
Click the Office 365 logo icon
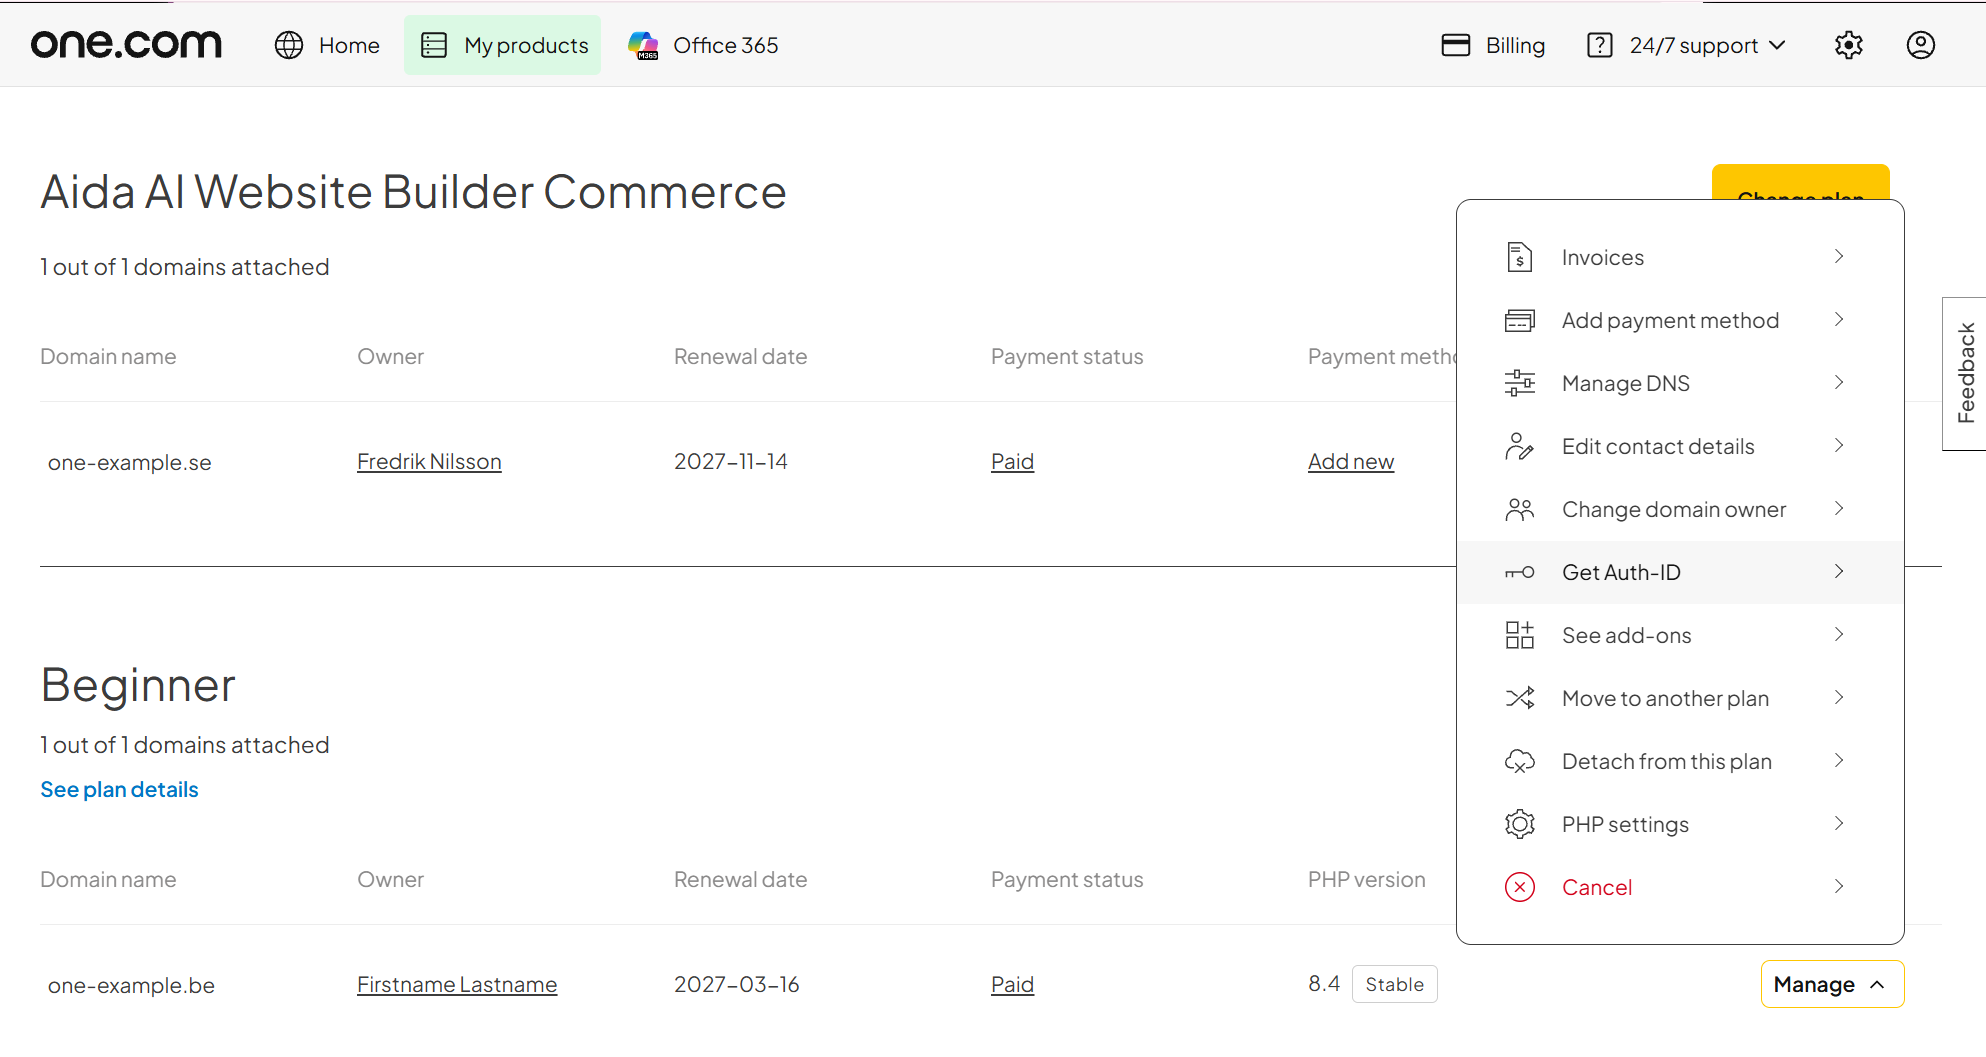point(643,45)
